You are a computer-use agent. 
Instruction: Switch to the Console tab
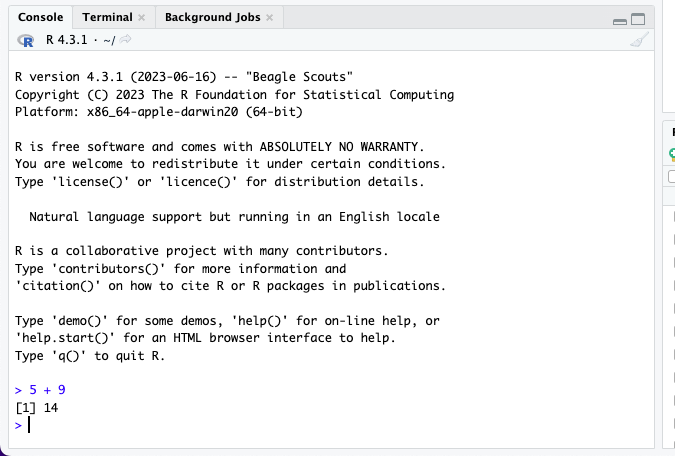point(40,17)
